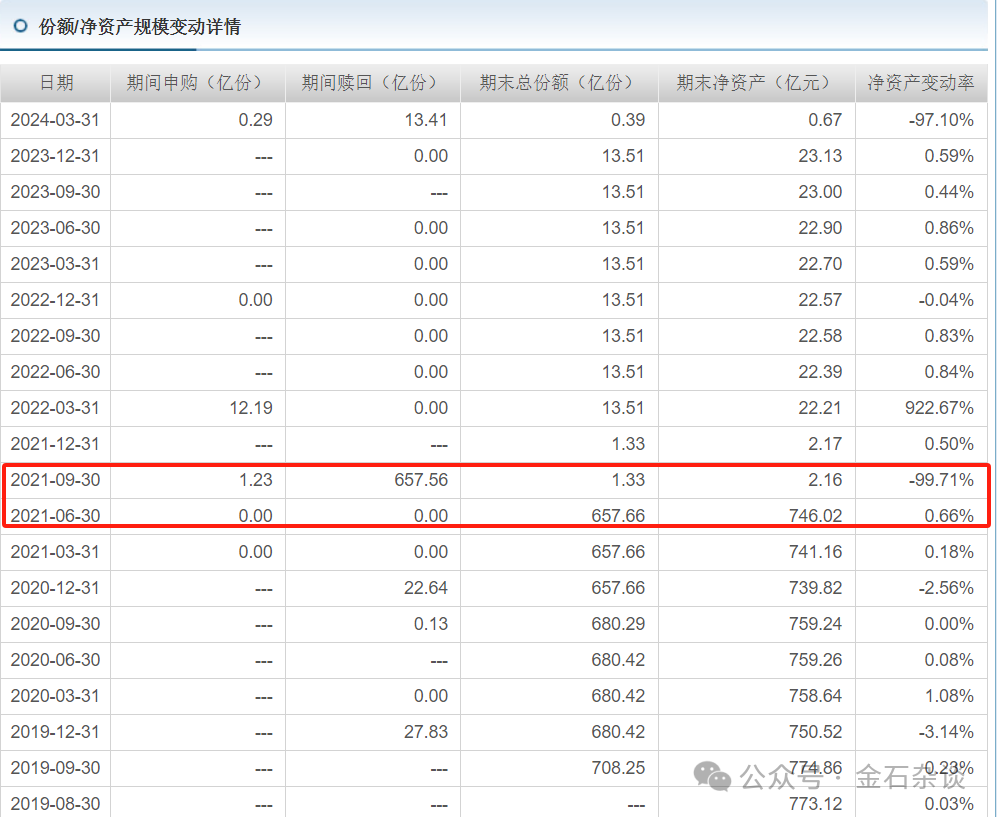
Task: Click the -2.56% change rate
Action: [x=946, y=588]
